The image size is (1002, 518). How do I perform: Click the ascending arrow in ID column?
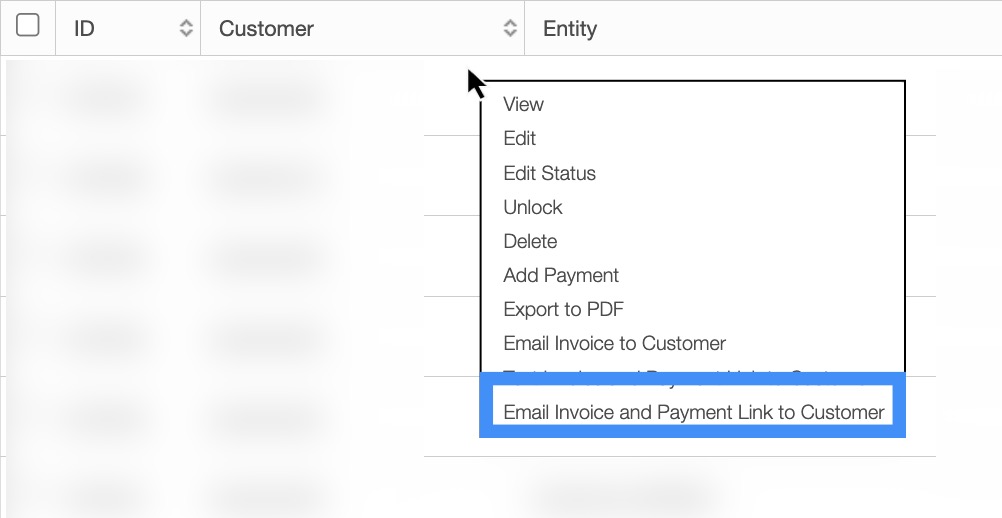[185, 23]
